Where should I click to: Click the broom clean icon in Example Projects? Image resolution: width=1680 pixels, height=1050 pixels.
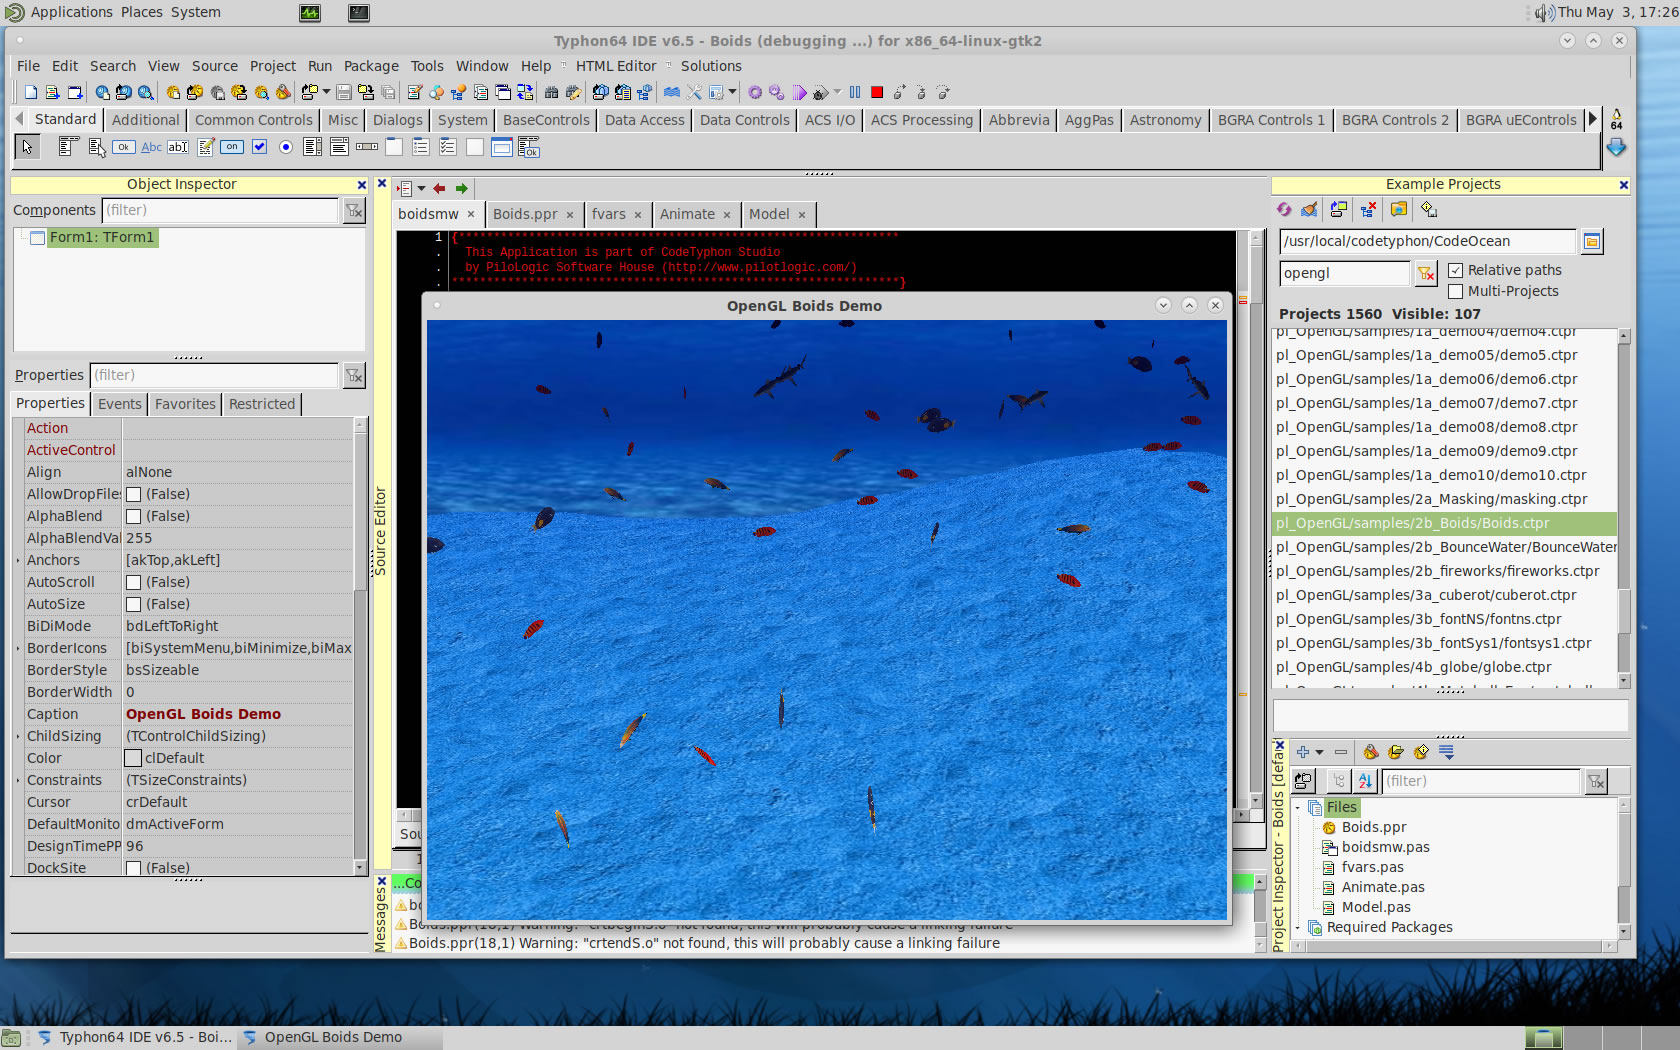1309,209
